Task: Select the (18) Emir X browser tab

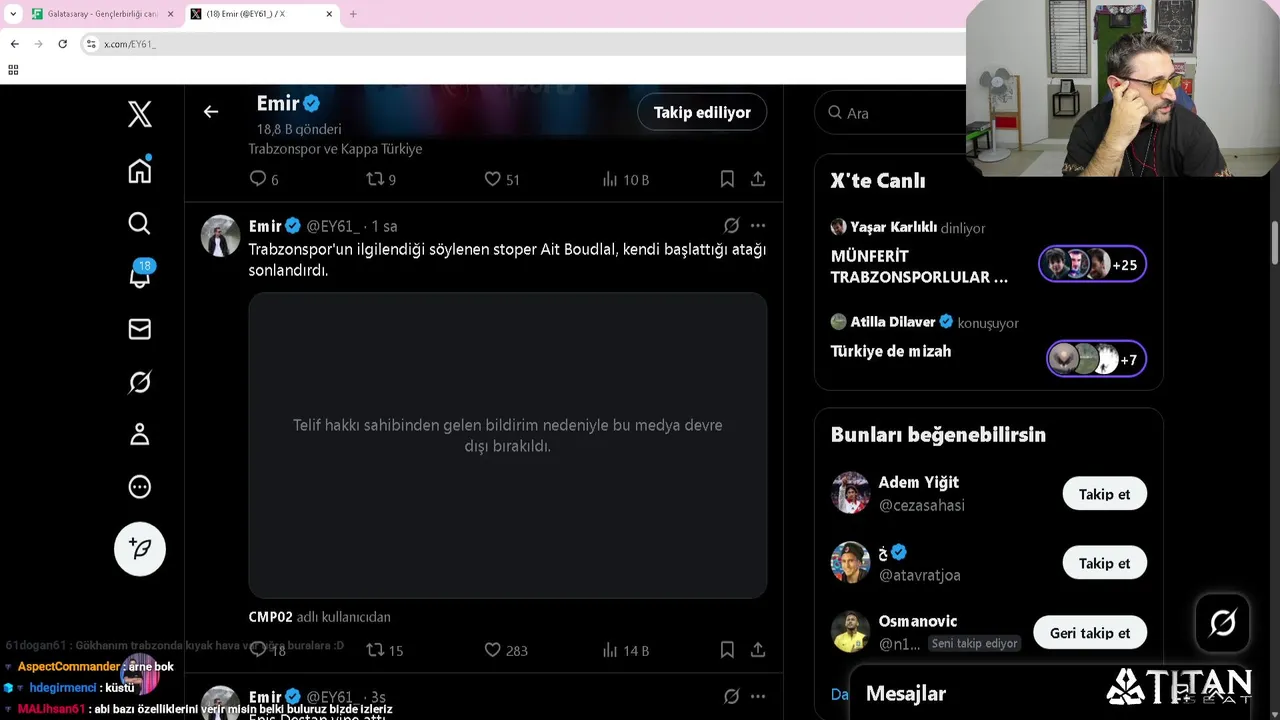Action: pyautogui.click(x=262, y=14)
